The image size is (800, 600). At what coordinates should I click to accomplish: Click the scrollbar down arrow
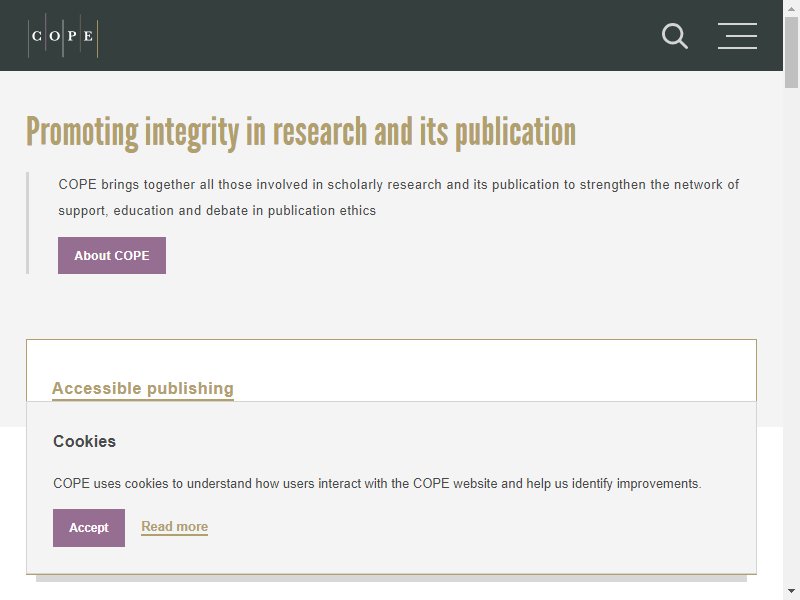(791, 592)
